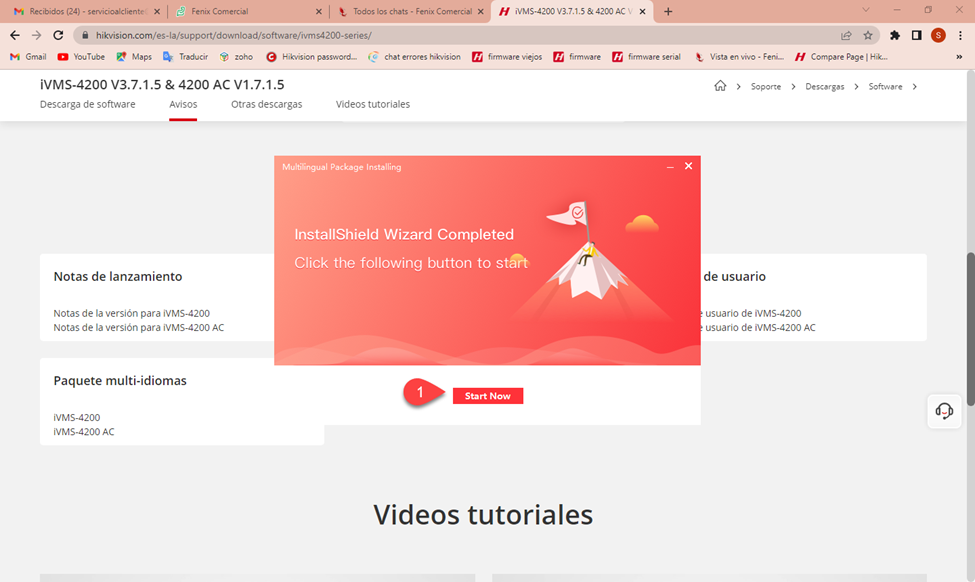Open the firmware serial bookmark

pyautogui.click(x=647, y=57)
